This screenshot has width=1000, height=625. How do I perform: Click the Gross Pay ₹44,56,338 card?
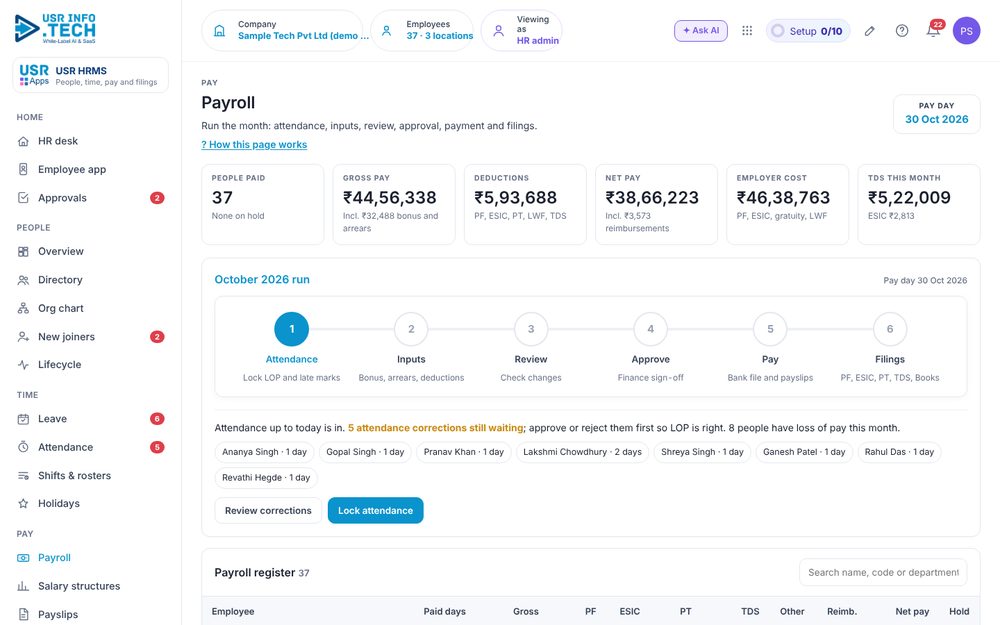[394, 204]
